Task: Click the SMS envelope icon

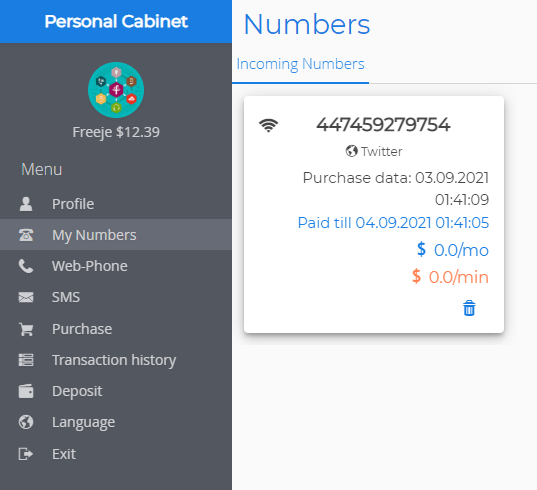Action: tap(26, 297)
